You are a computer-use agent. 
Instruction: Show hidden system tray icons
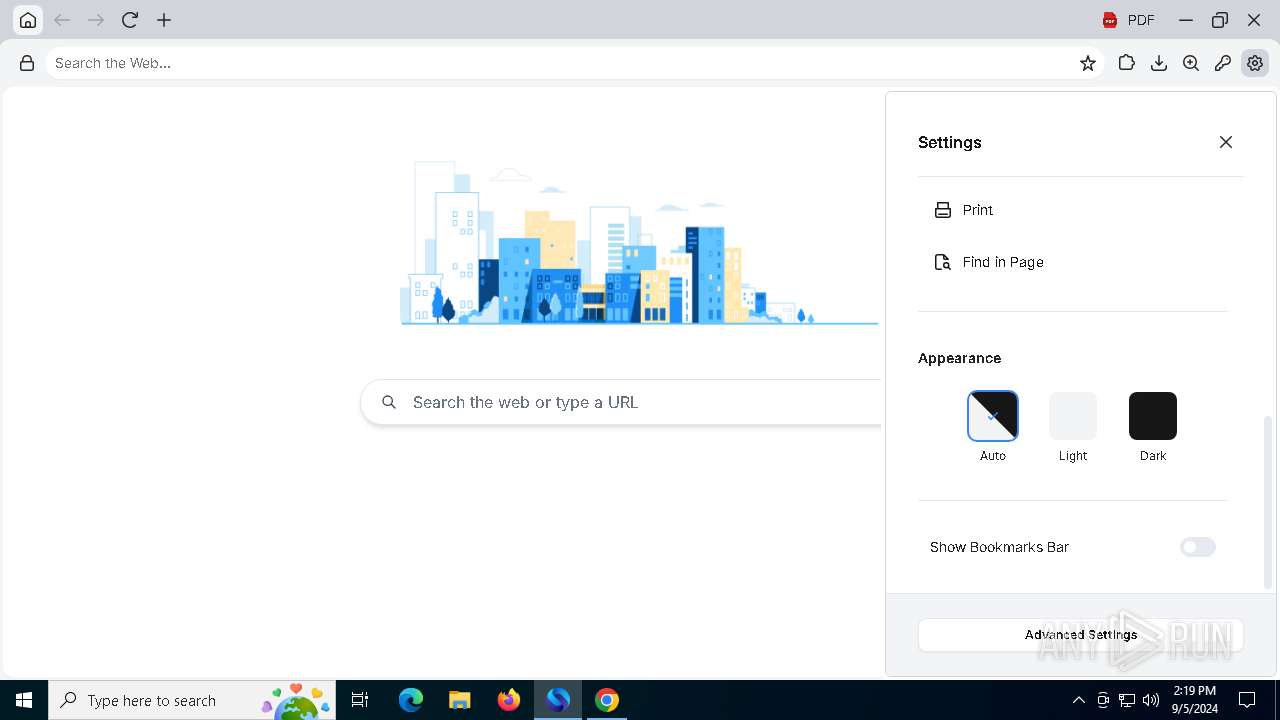point(1078,700)
